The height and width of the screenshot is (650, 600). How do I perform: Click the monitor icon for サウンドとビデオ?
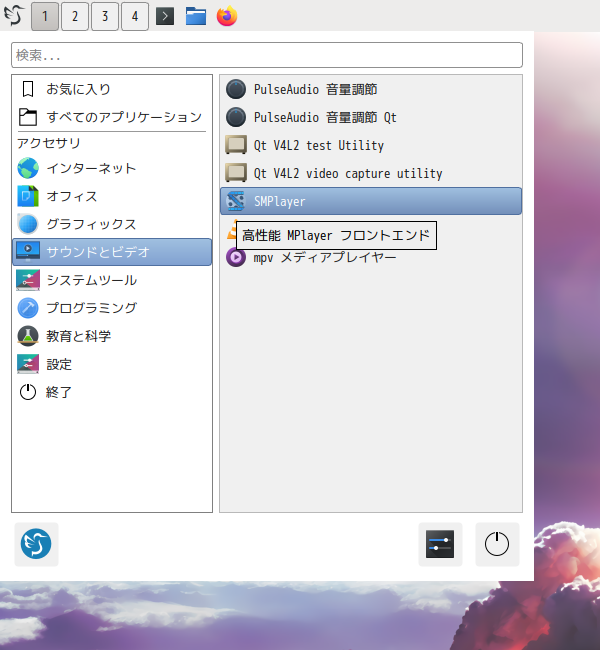pyautogui.click(x=28, y=252)
